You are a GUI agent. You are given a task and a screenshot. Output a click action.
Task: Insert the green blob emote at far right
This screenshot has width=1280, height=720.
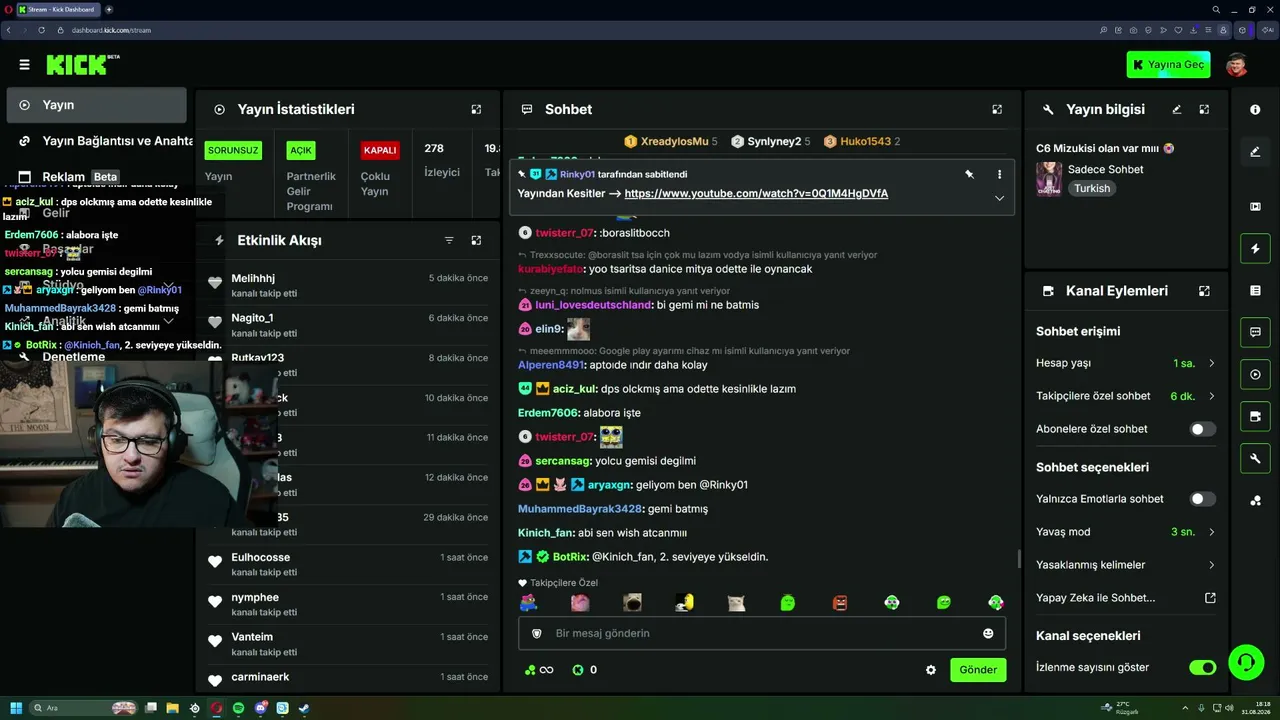pos(996,602)
